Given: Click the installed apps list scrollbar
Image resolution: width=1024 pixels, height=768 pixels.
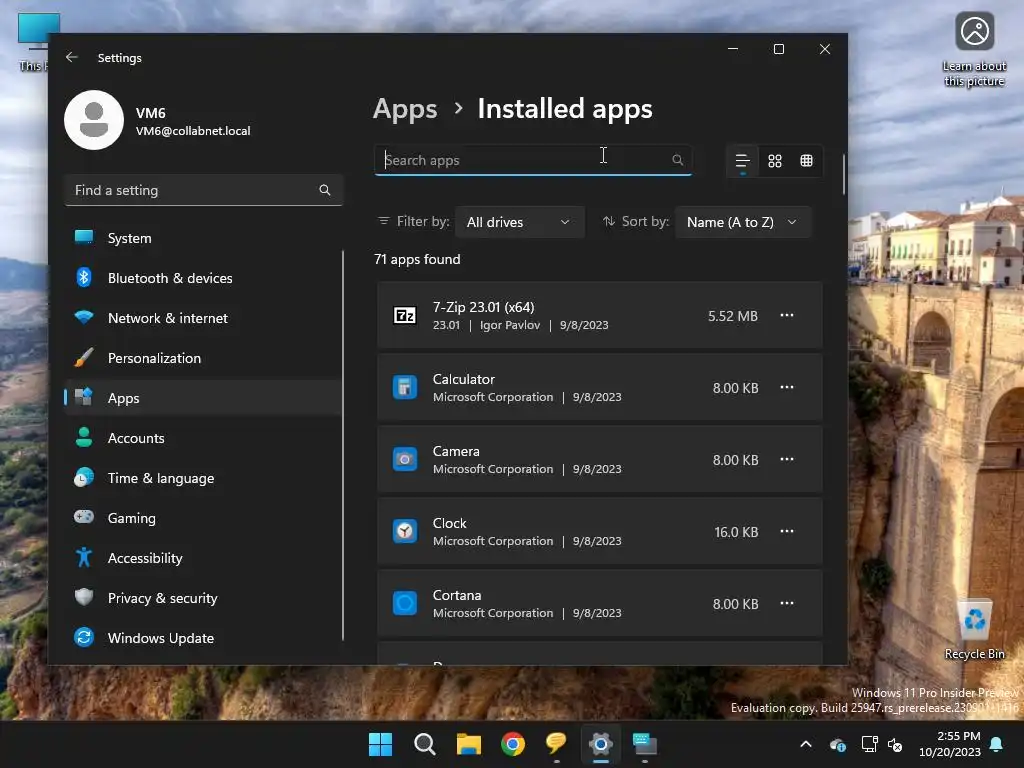Looking at the screenshot, I should click(844, 174).
